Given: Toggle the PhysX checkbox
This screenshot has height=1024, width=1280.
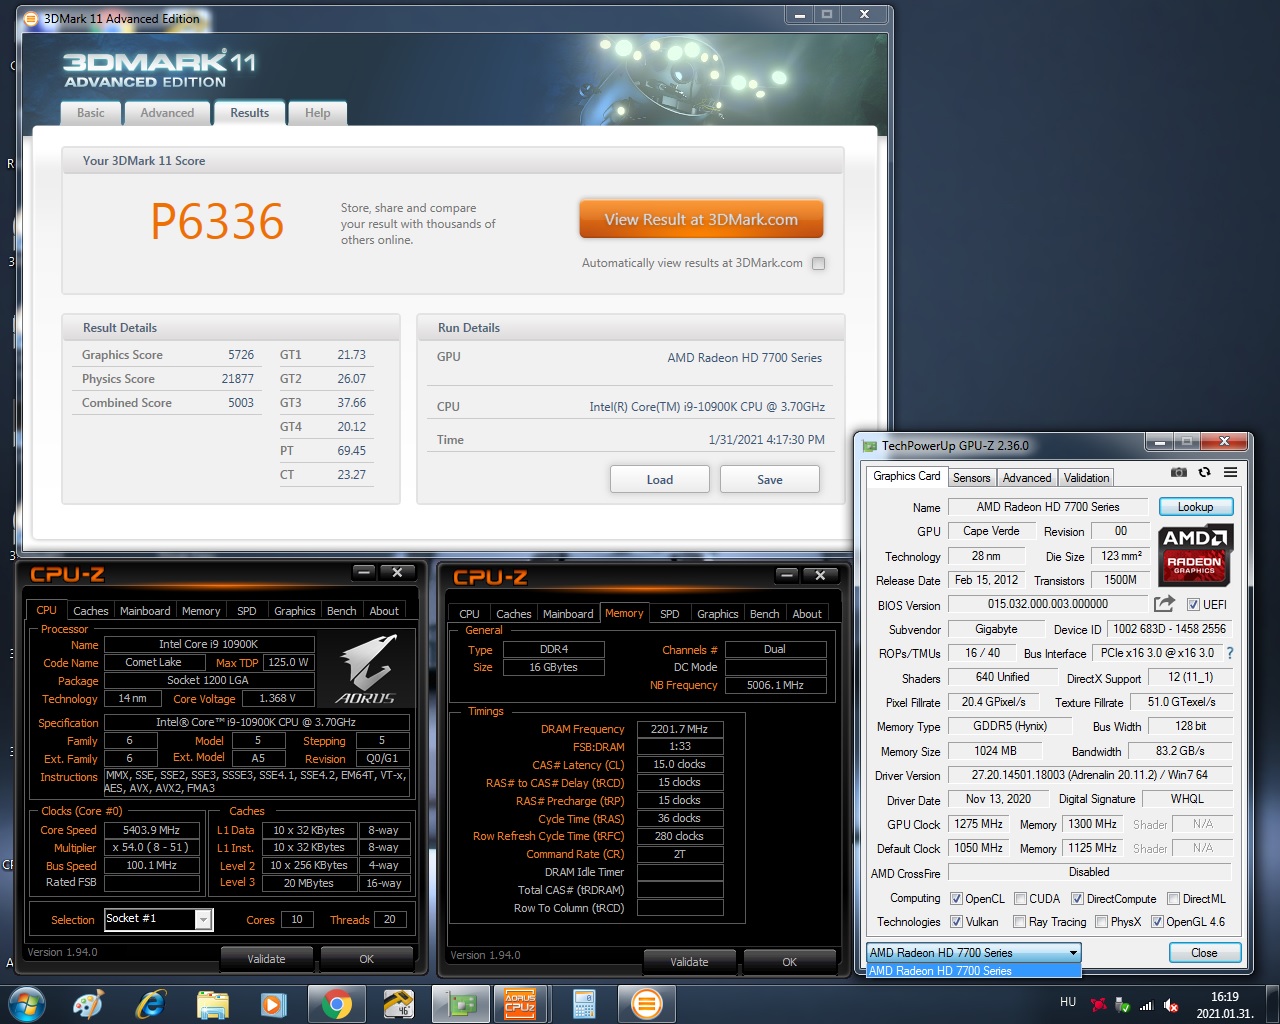Looking at the screenshot, I should point(1101,921).
